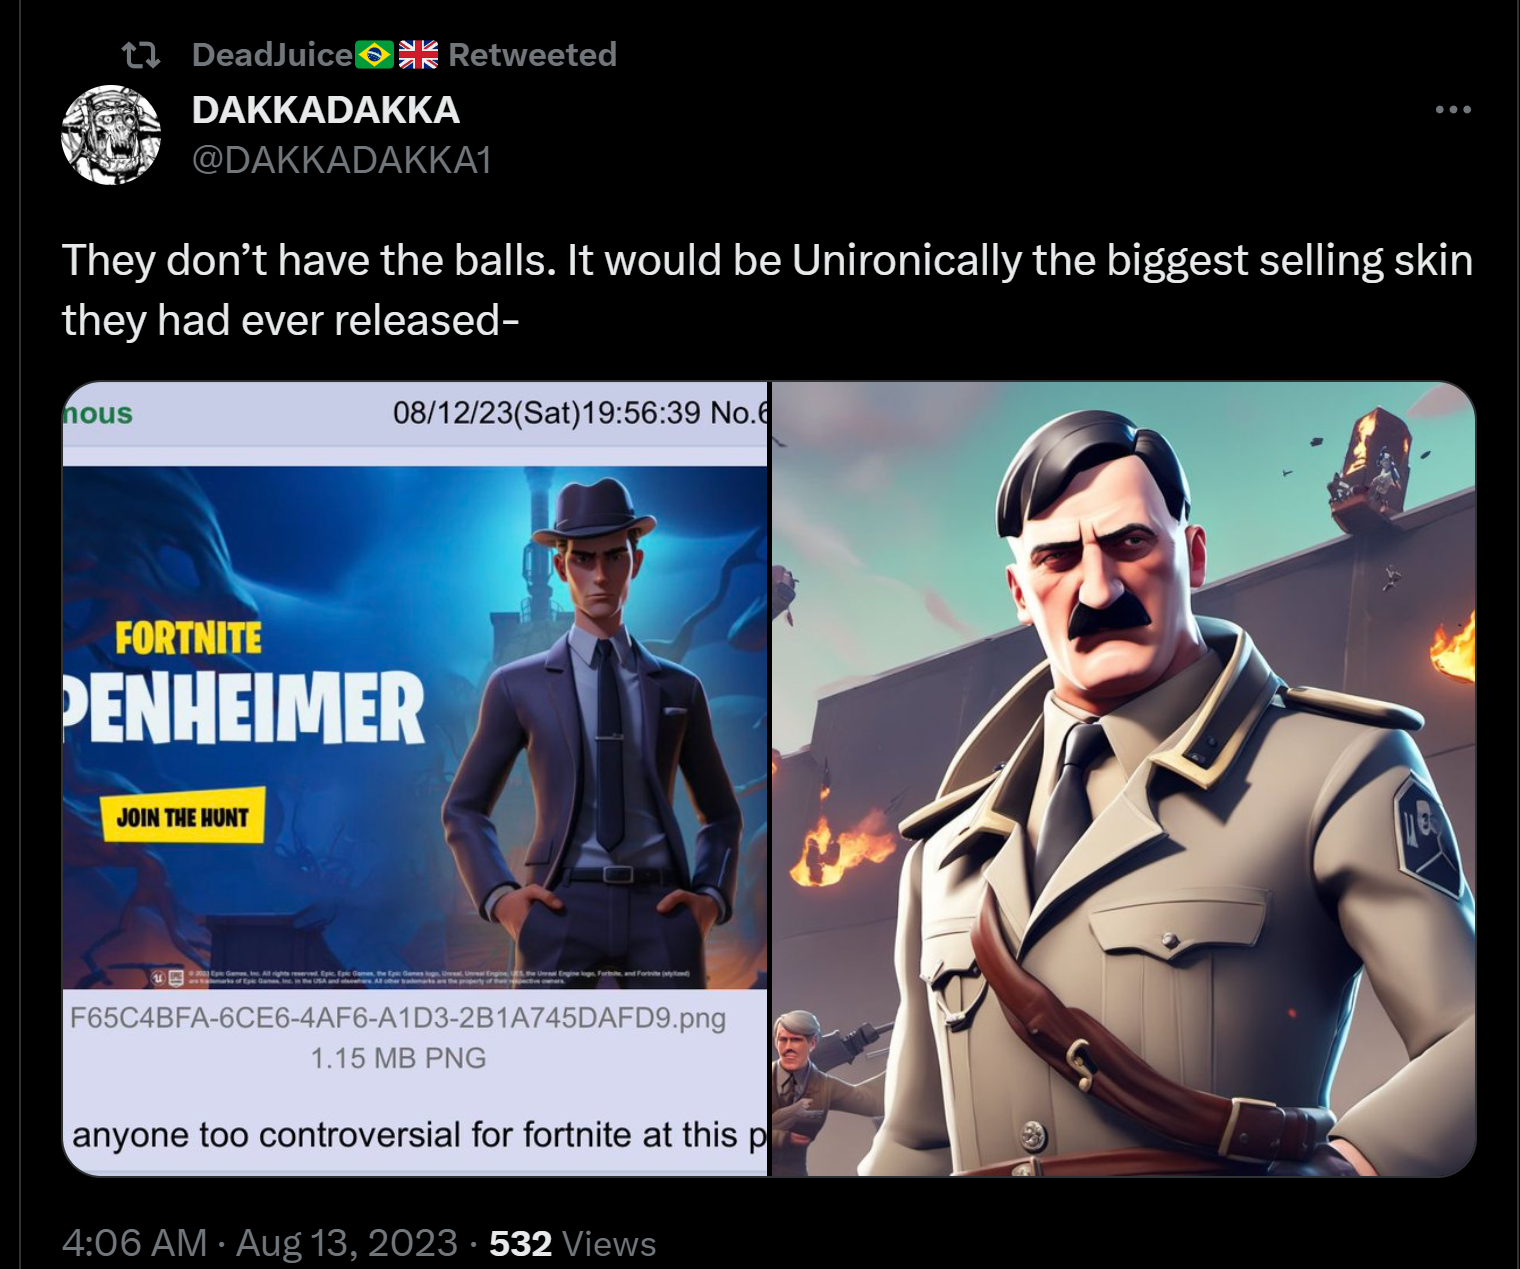Click the No.6 post number in the image header
1520x1269 pixels.
click(739, 412)
